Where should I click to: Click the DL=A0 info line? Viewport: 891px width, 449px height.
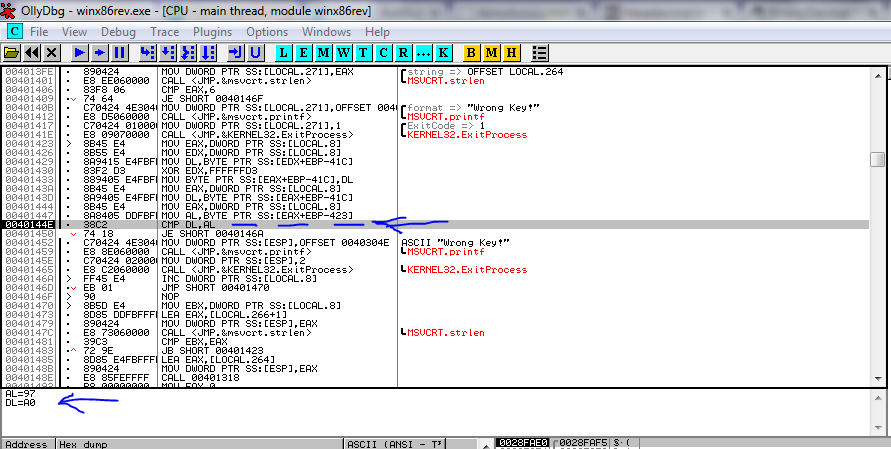[20, 402]
